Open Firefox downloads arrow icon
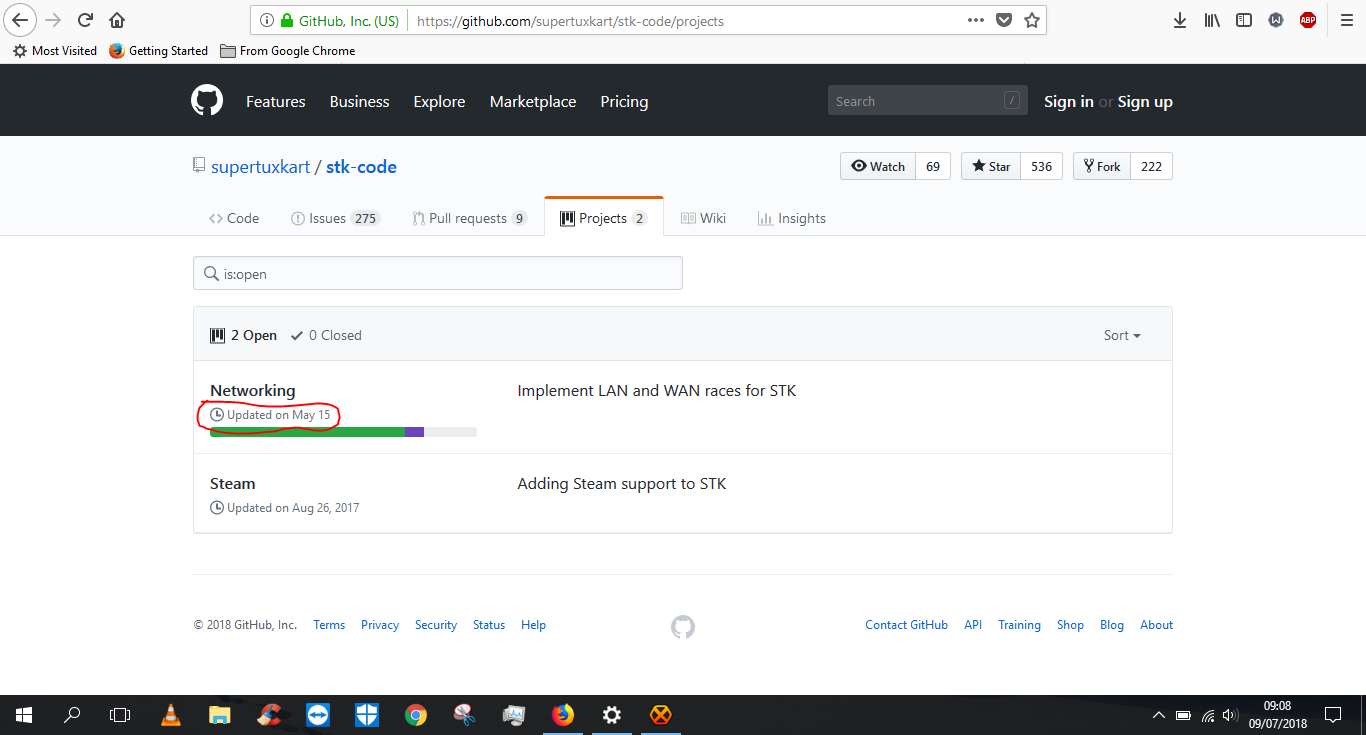 [1180, 20]
